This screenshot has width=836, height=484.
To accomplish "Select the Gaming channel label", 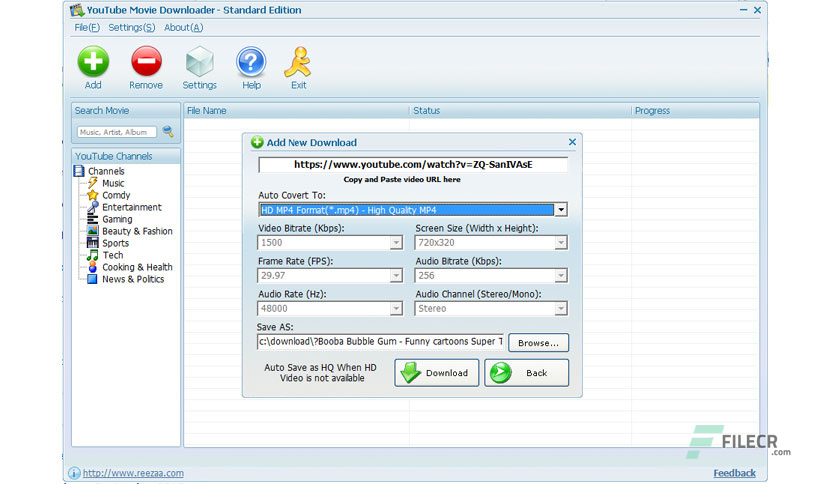I will (117, 219).
